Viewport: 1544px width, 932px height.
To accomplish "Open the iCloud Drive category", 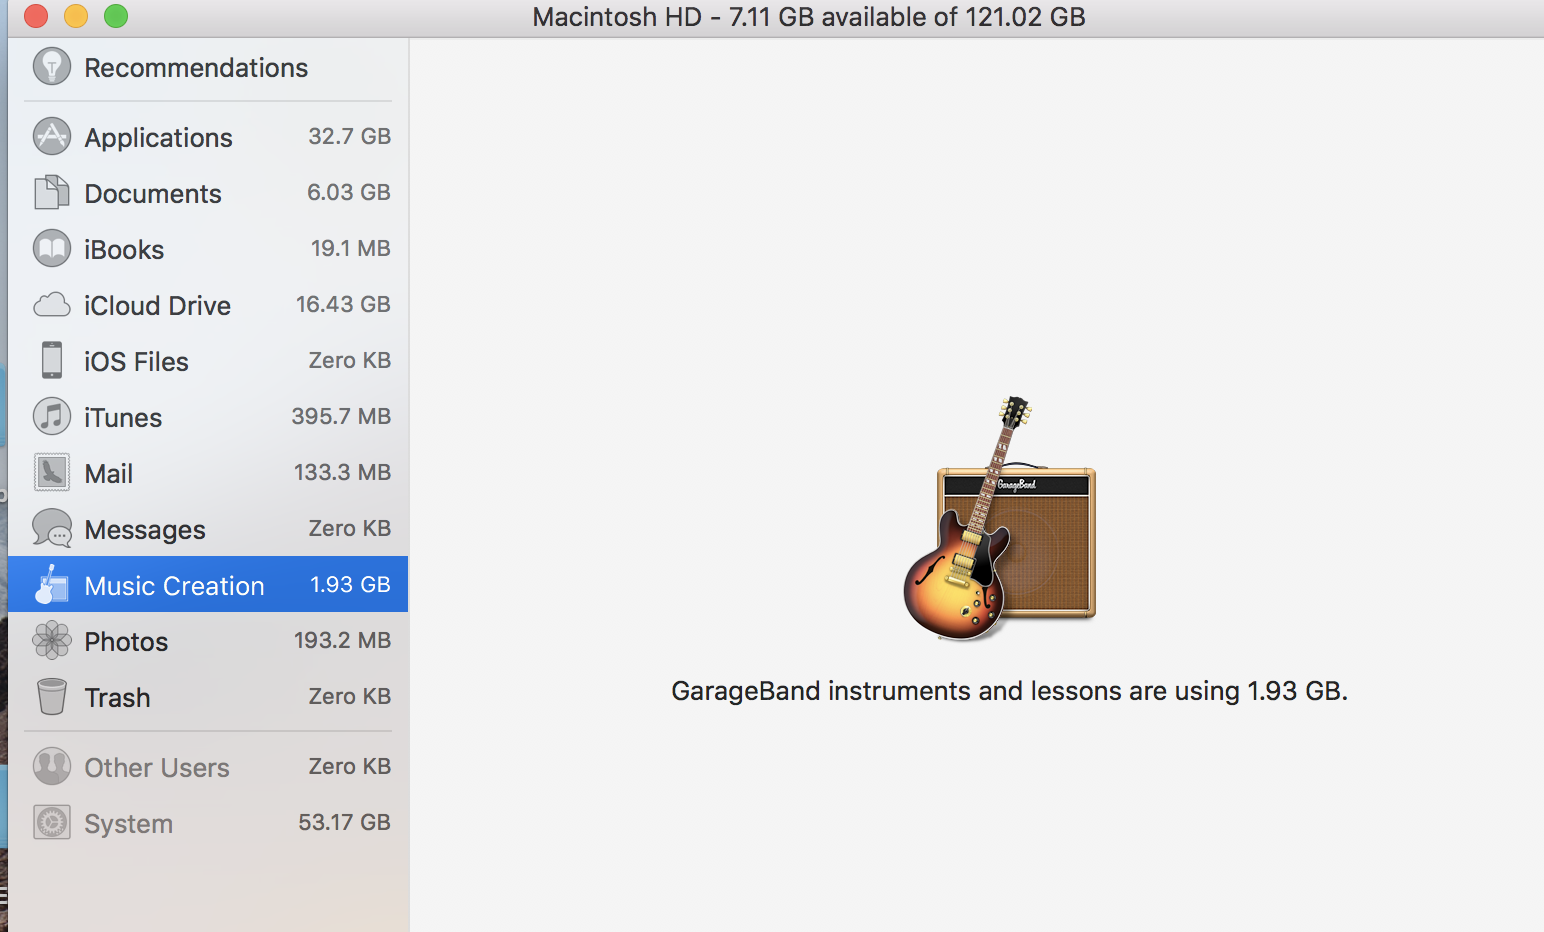I will (x=208, y=304).
